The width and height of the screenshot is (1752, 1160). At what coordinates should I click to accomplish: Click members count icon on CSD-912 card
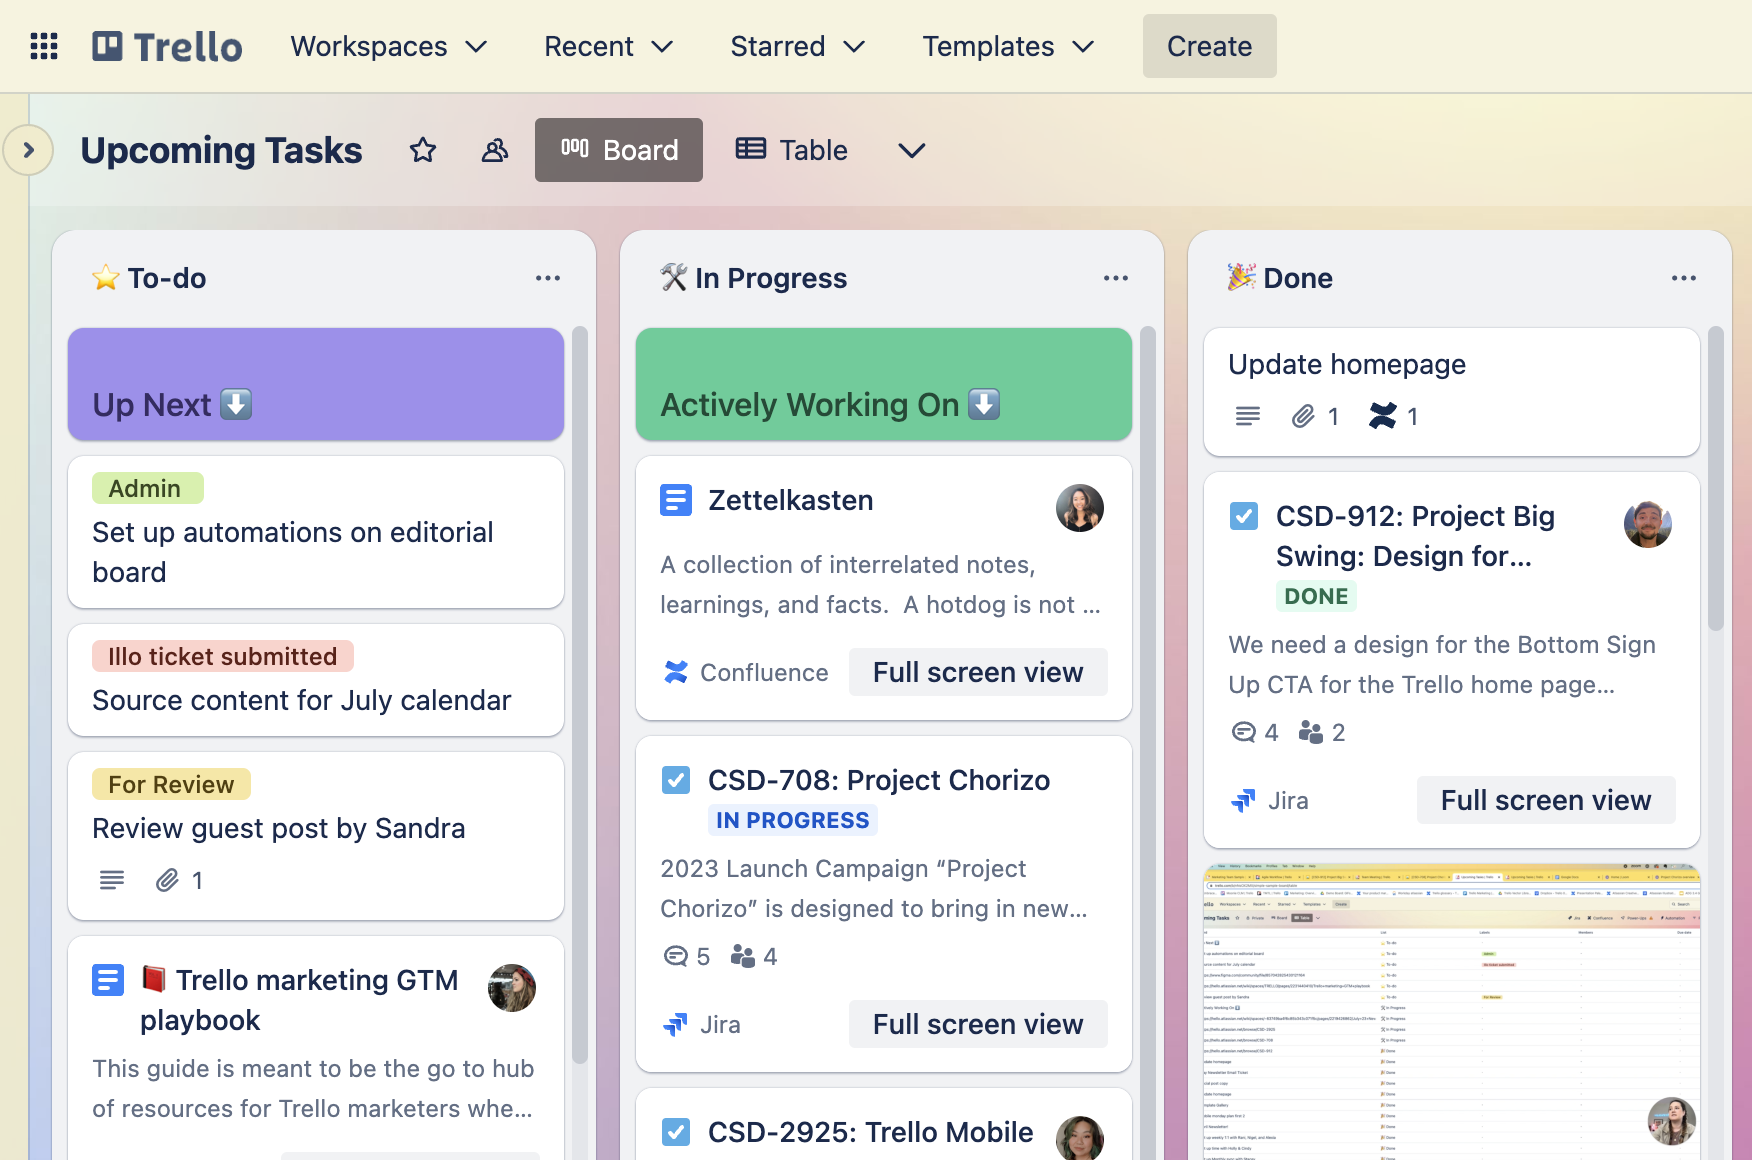(x=1311, y=732)
